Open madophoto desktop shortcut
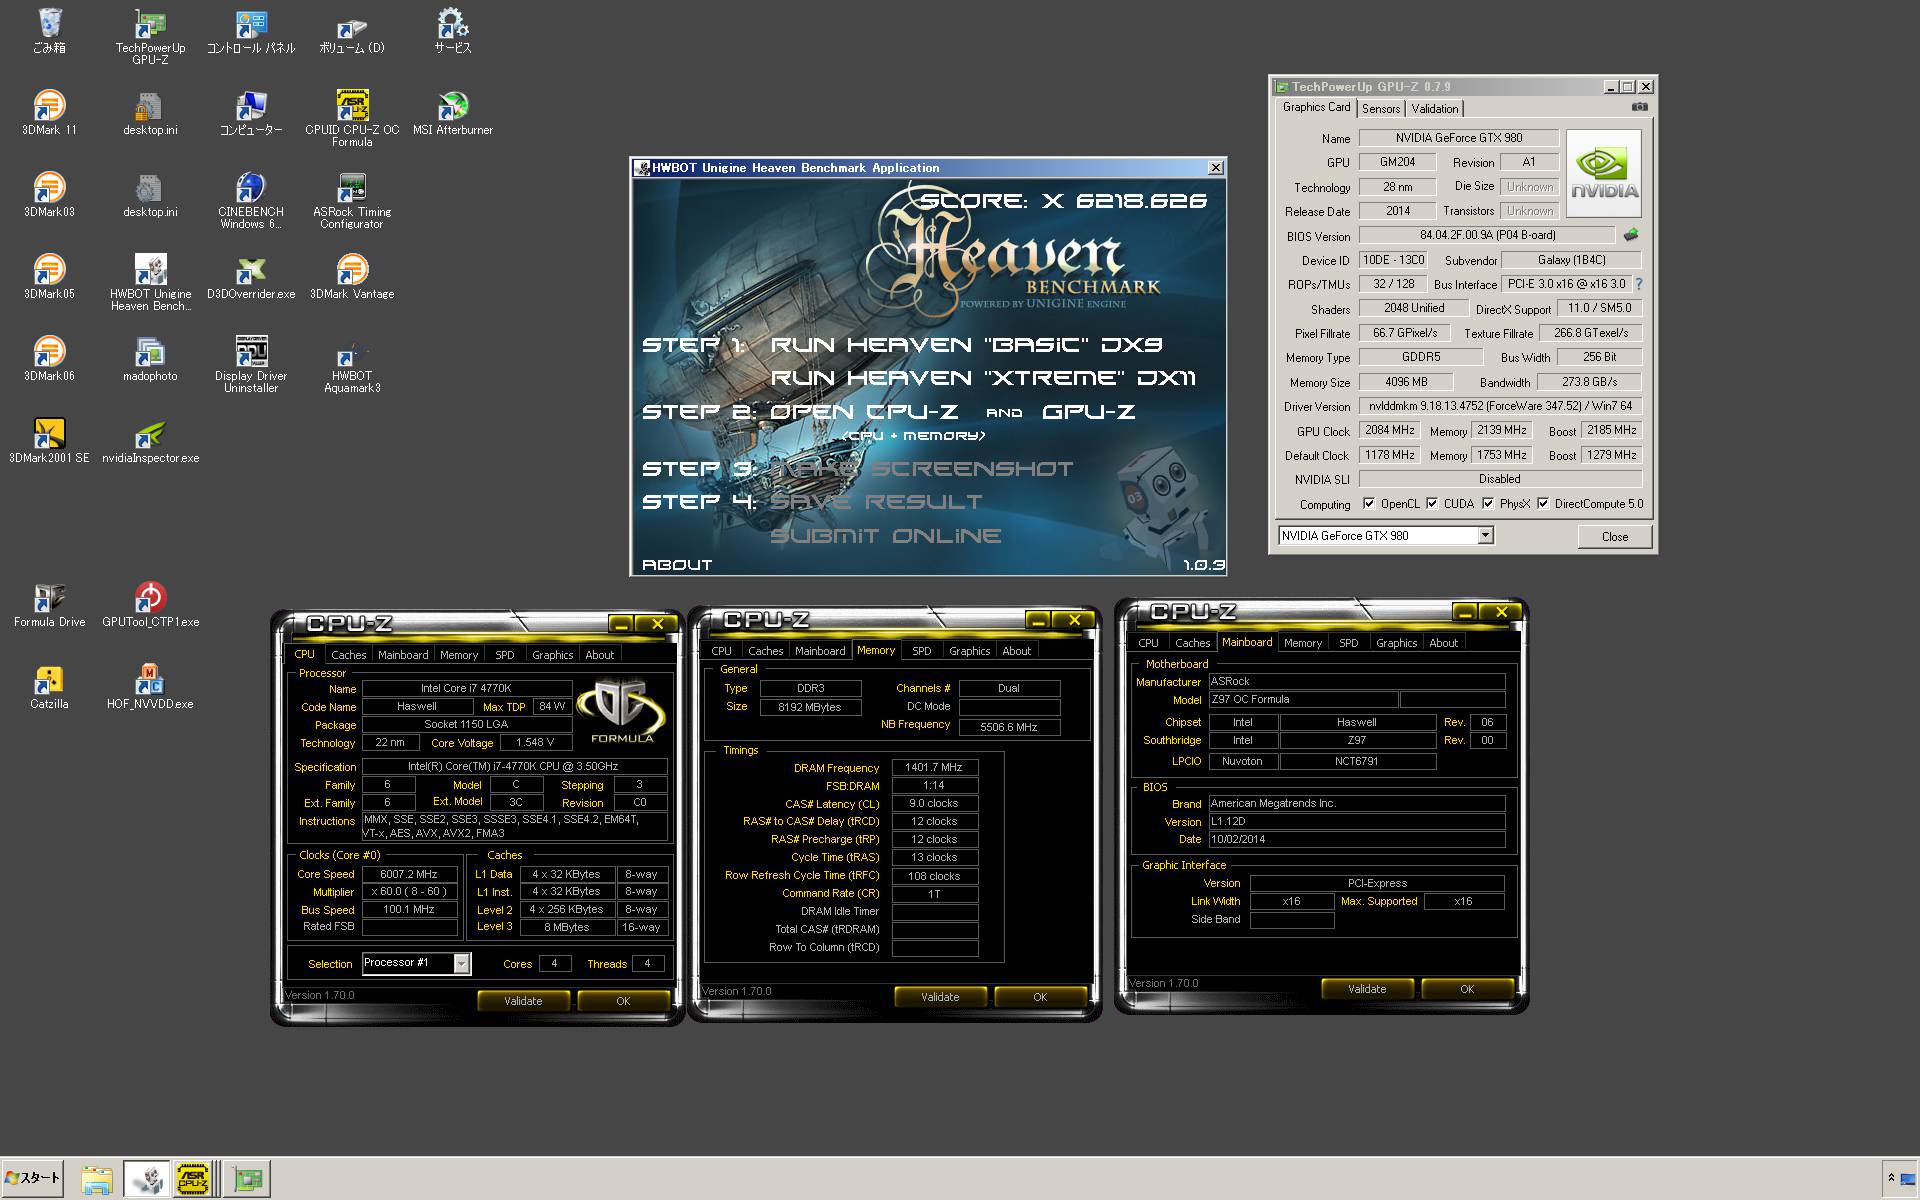This screenshot has width=1920, height=1200. (x=150, y=358)
